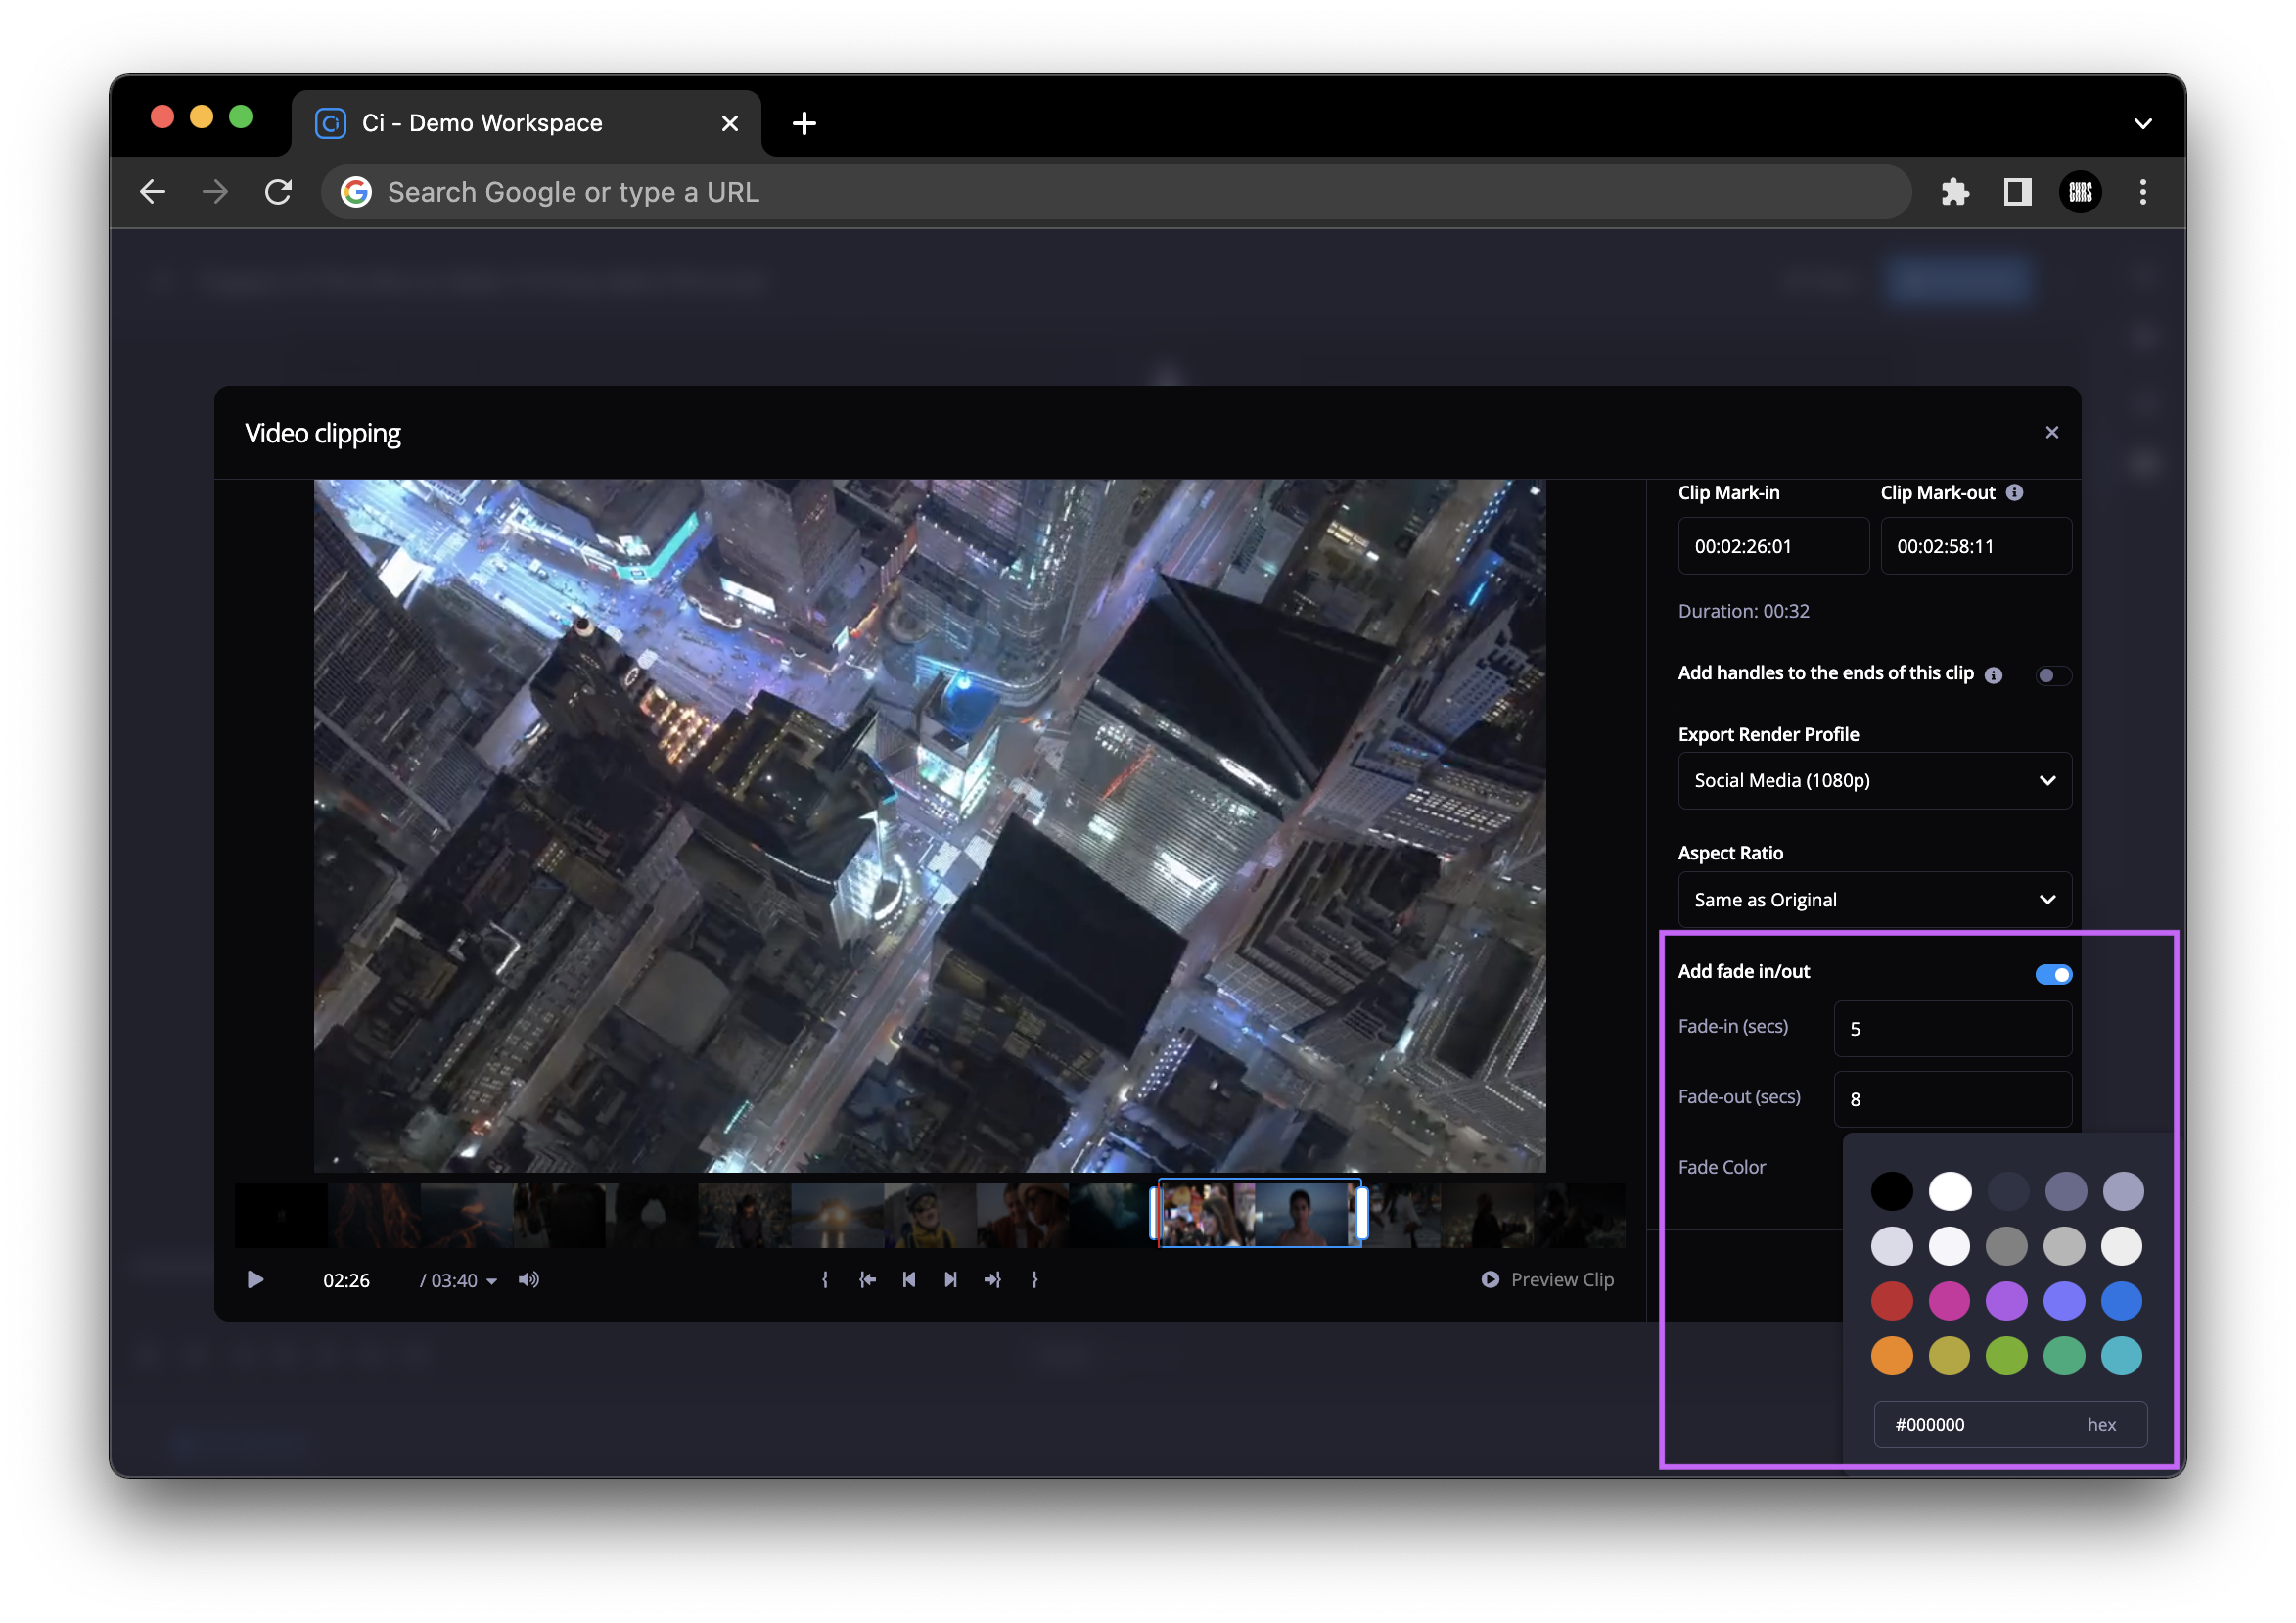Open Export Render Profile dropdown
Image resolution: width=2296 pixels, height=1623 pixels.
point(1874,780)
